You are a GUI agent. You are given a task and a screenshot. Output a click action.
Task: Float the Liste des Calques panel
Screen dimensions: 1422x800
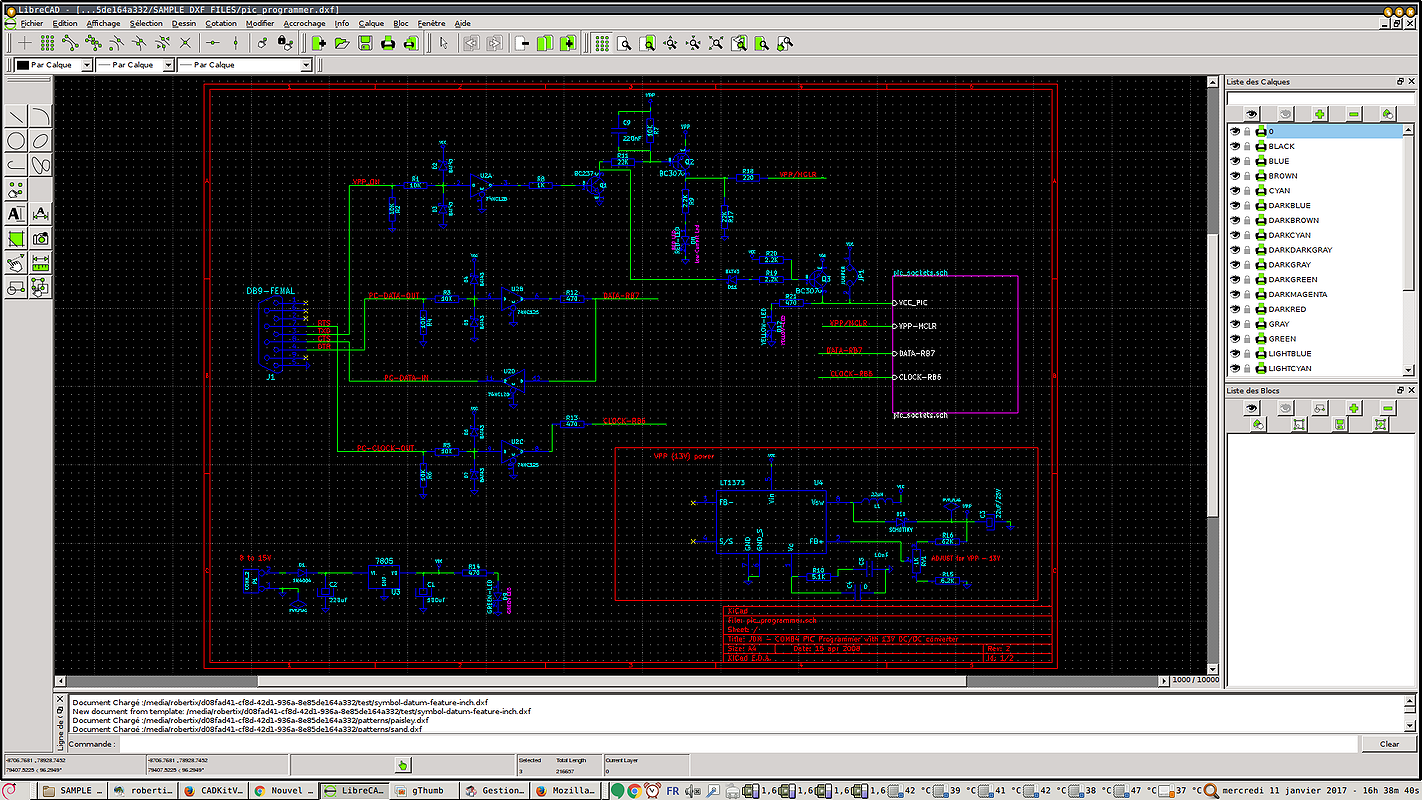(1400, 82)
